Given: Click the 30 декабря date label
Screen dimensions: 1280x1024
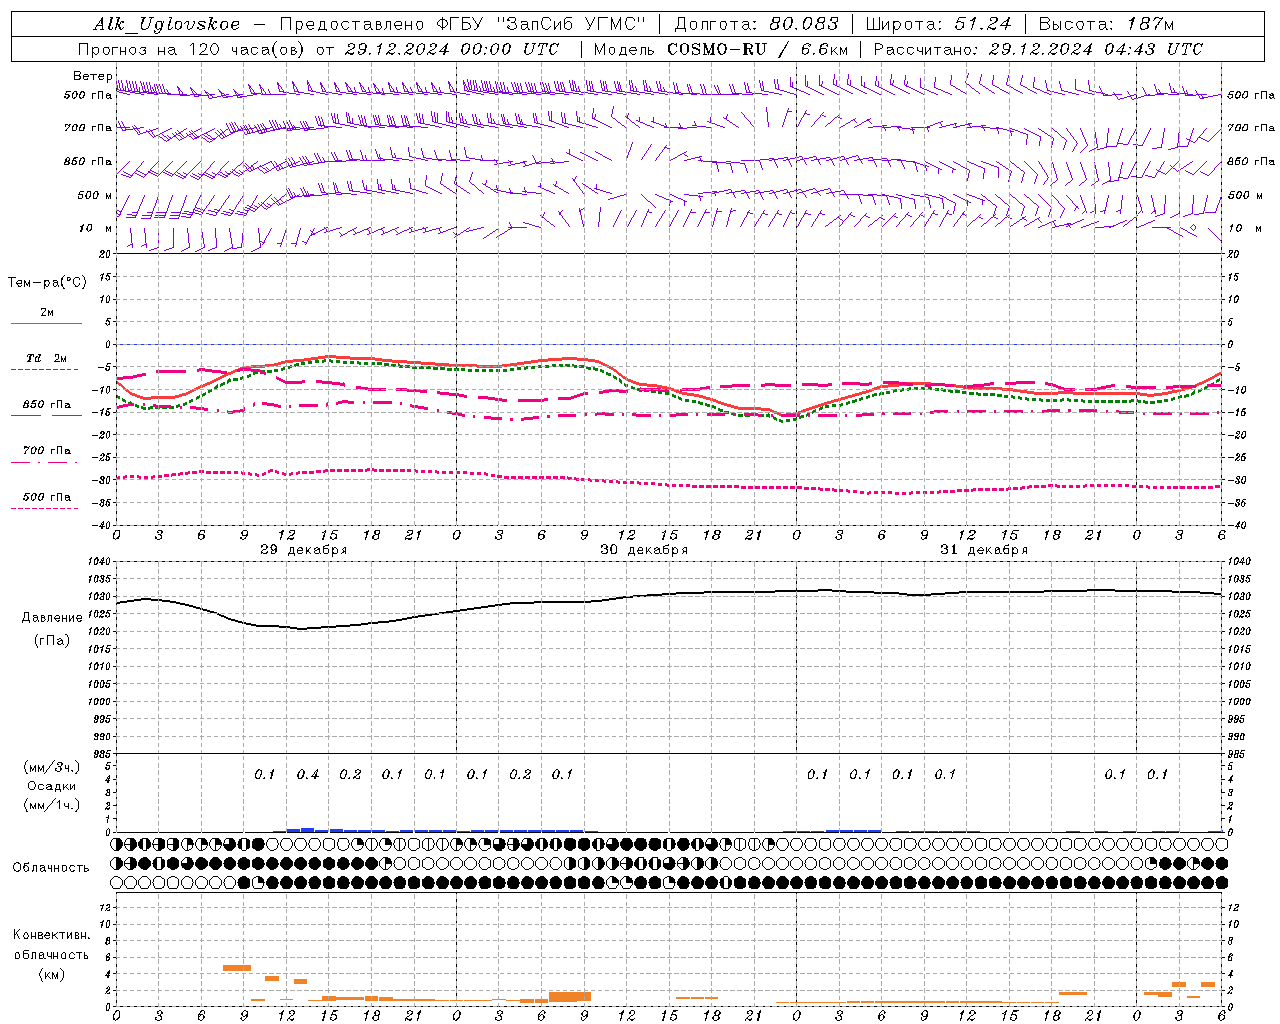Looking at the screenshot, I should tap(644, 550).
